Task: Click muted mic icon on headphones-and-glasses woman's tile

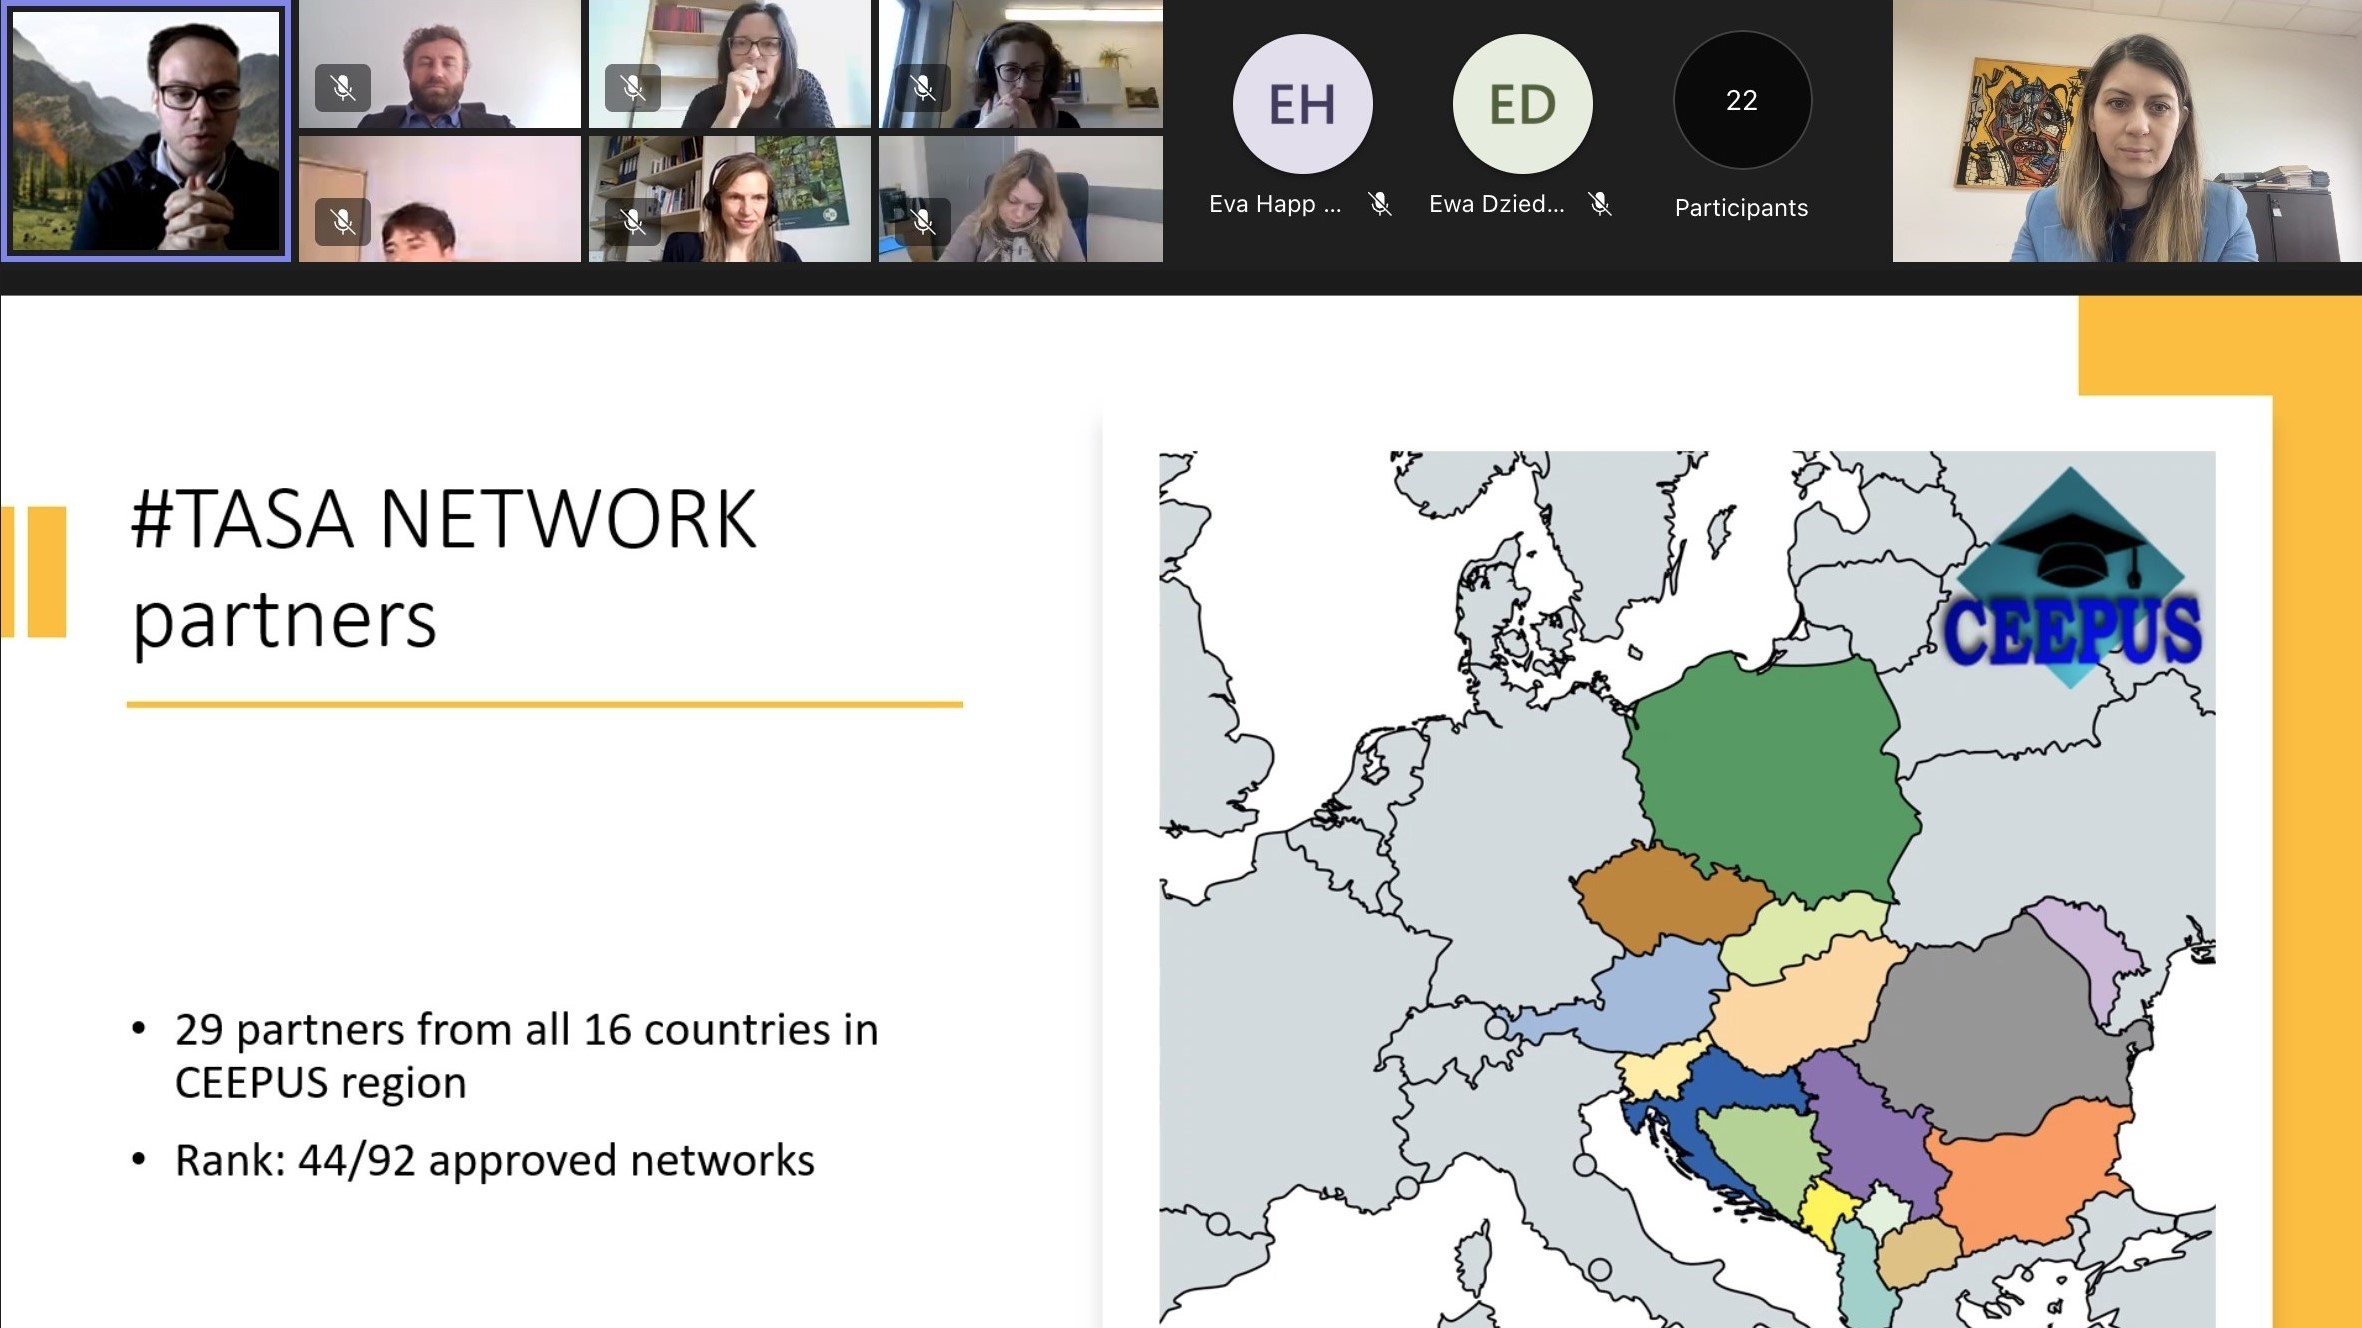Action: [923, 88]
